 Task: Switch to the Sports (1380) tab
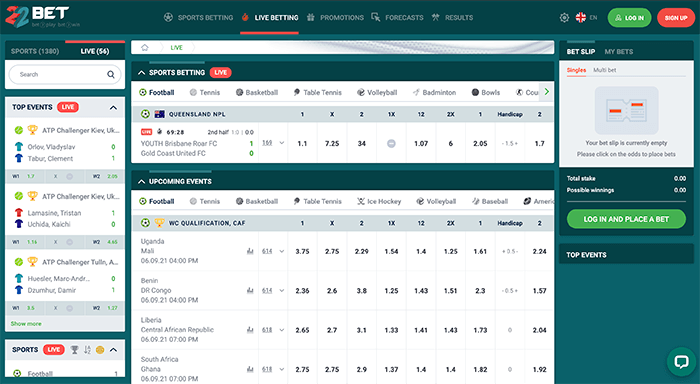click(x=35, y=51)
